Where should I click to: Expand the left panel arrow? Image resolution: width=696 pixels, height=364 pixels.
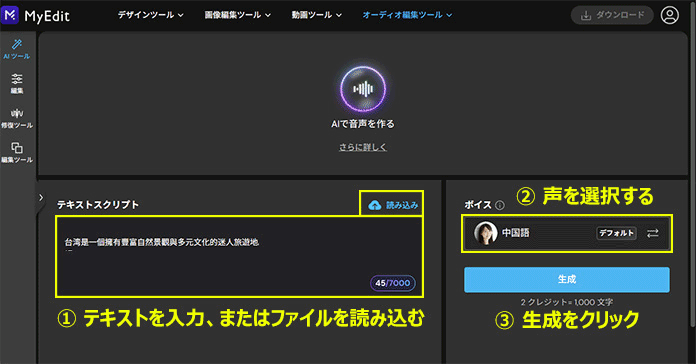click(x=41, y=198)
